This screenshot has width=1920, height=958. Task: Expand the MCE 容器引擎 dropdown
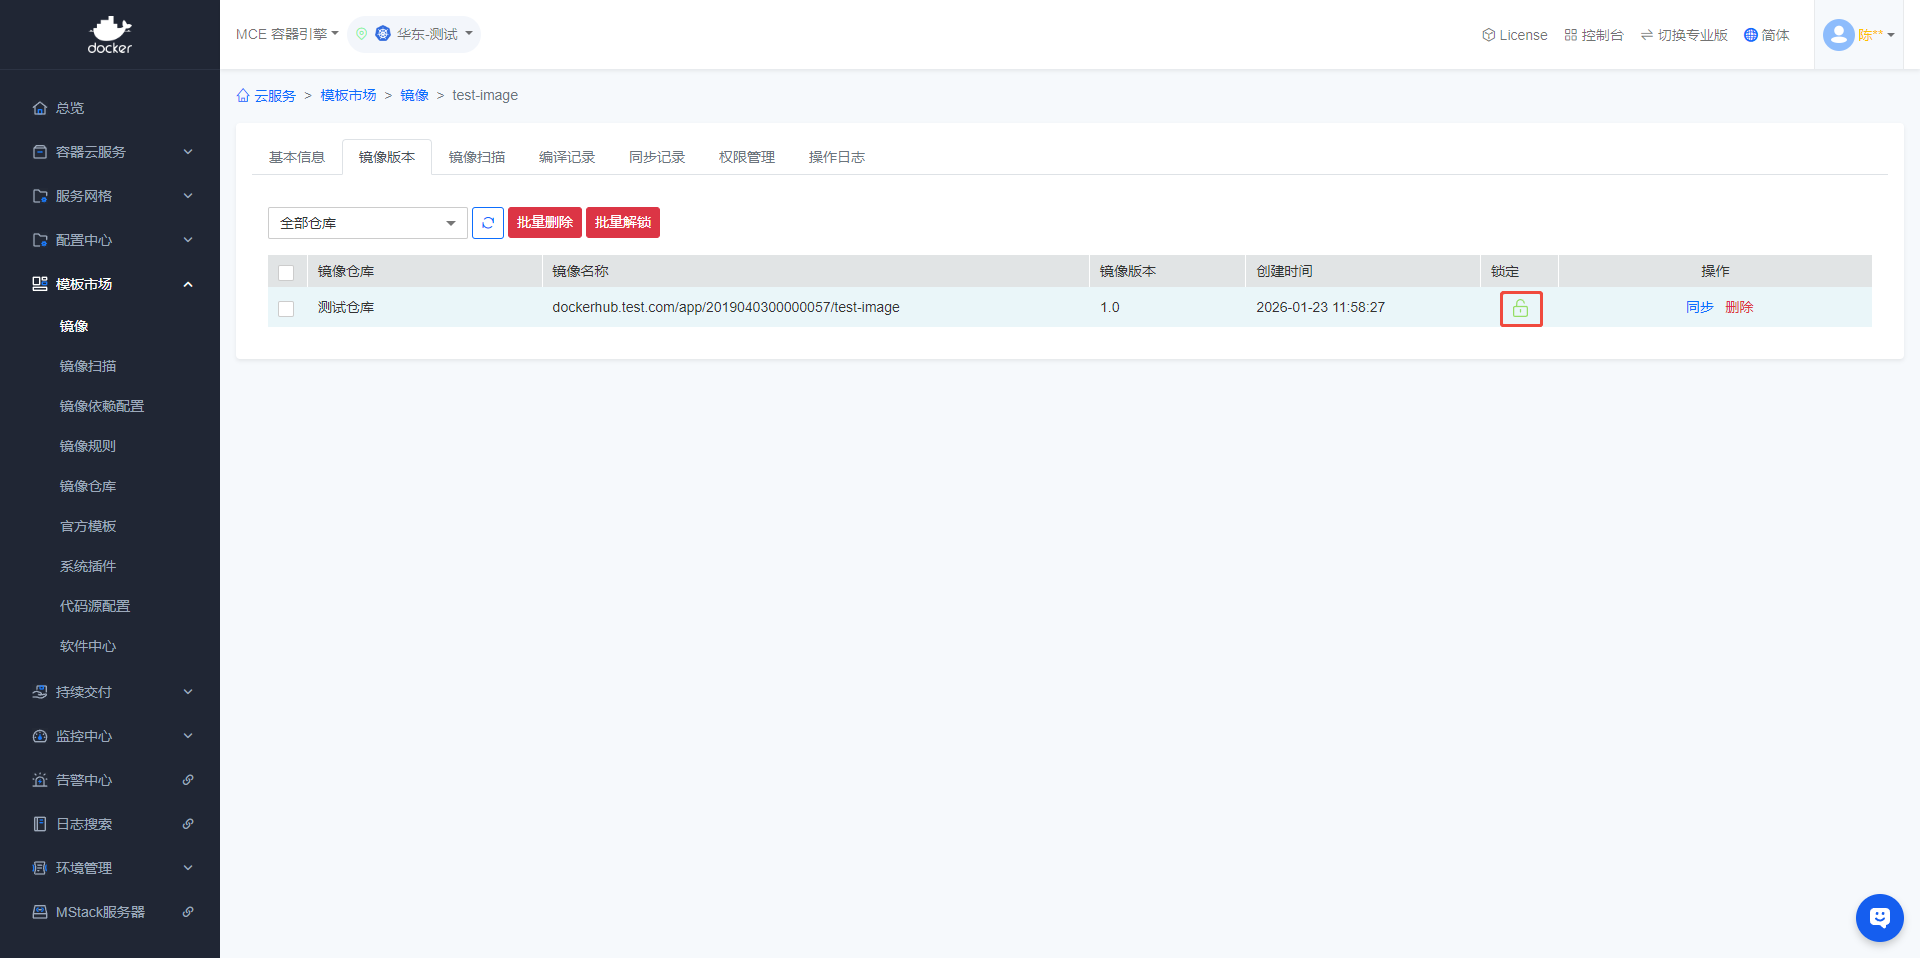[287, 34]
